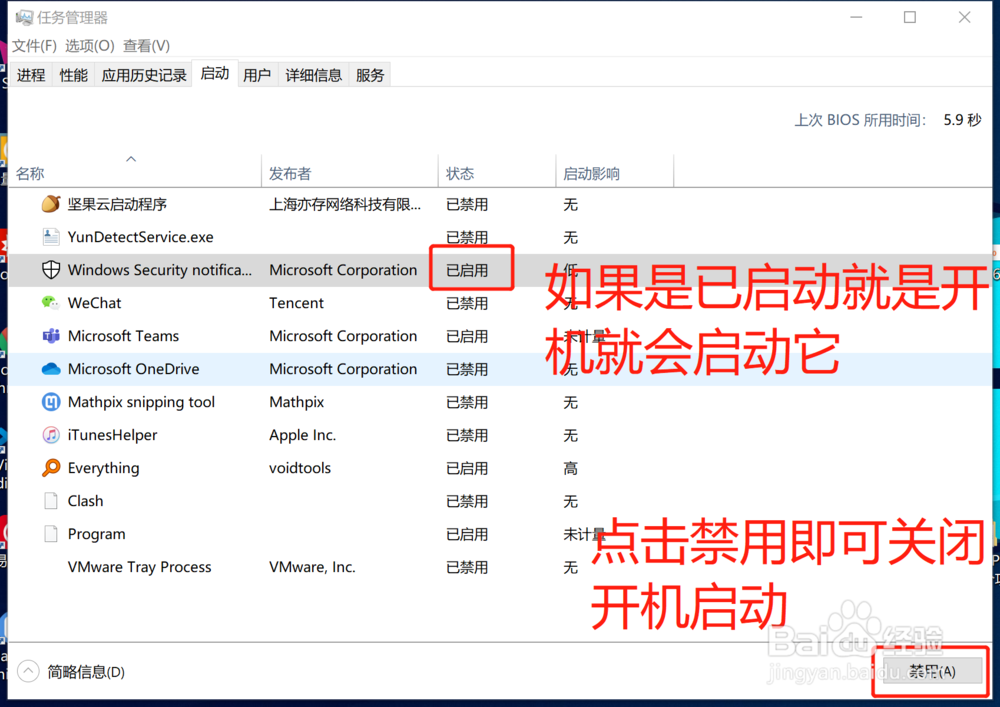Select the 坚果云启动程序 row name

point(117,204)
